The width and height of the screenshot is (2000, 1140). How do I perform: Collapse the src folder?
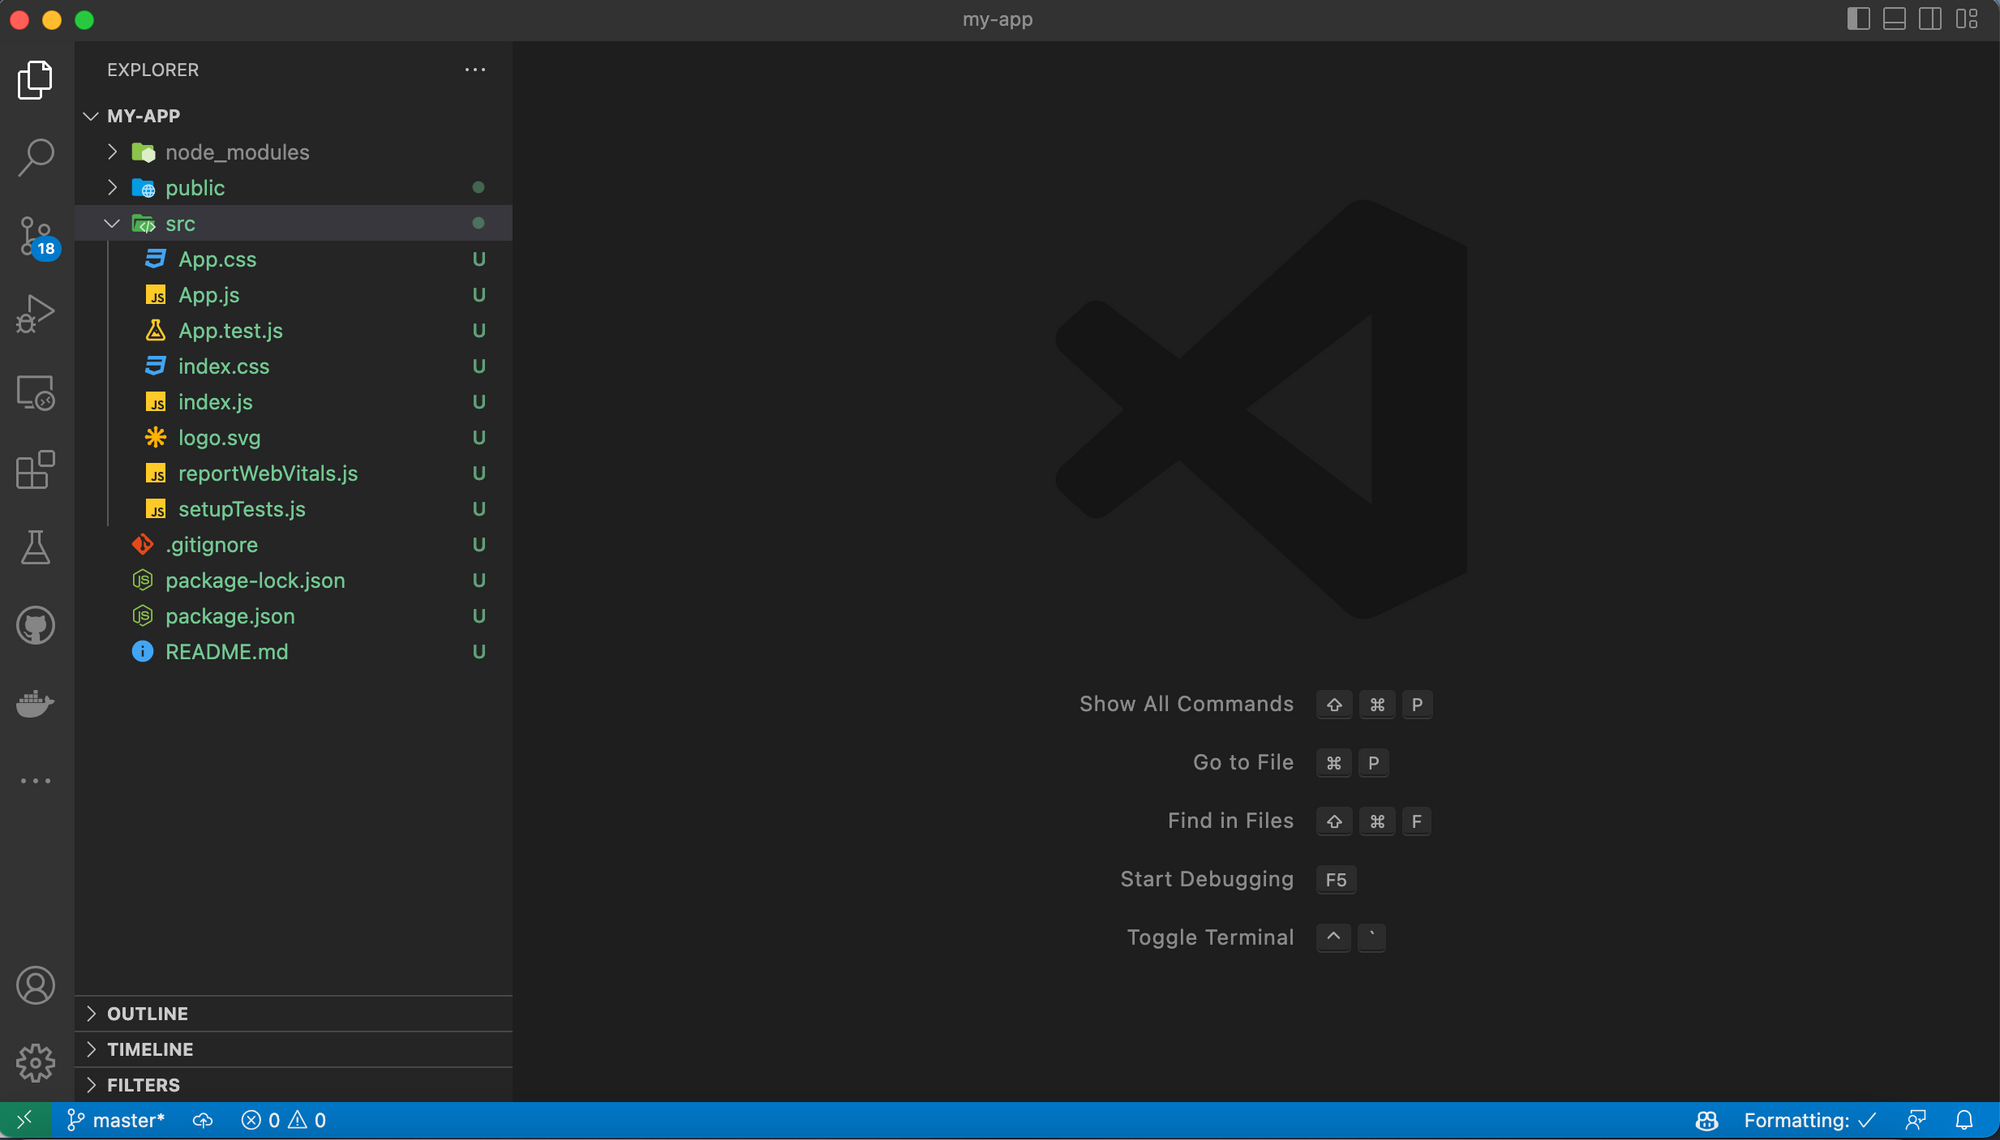click(x=112, y=224)
